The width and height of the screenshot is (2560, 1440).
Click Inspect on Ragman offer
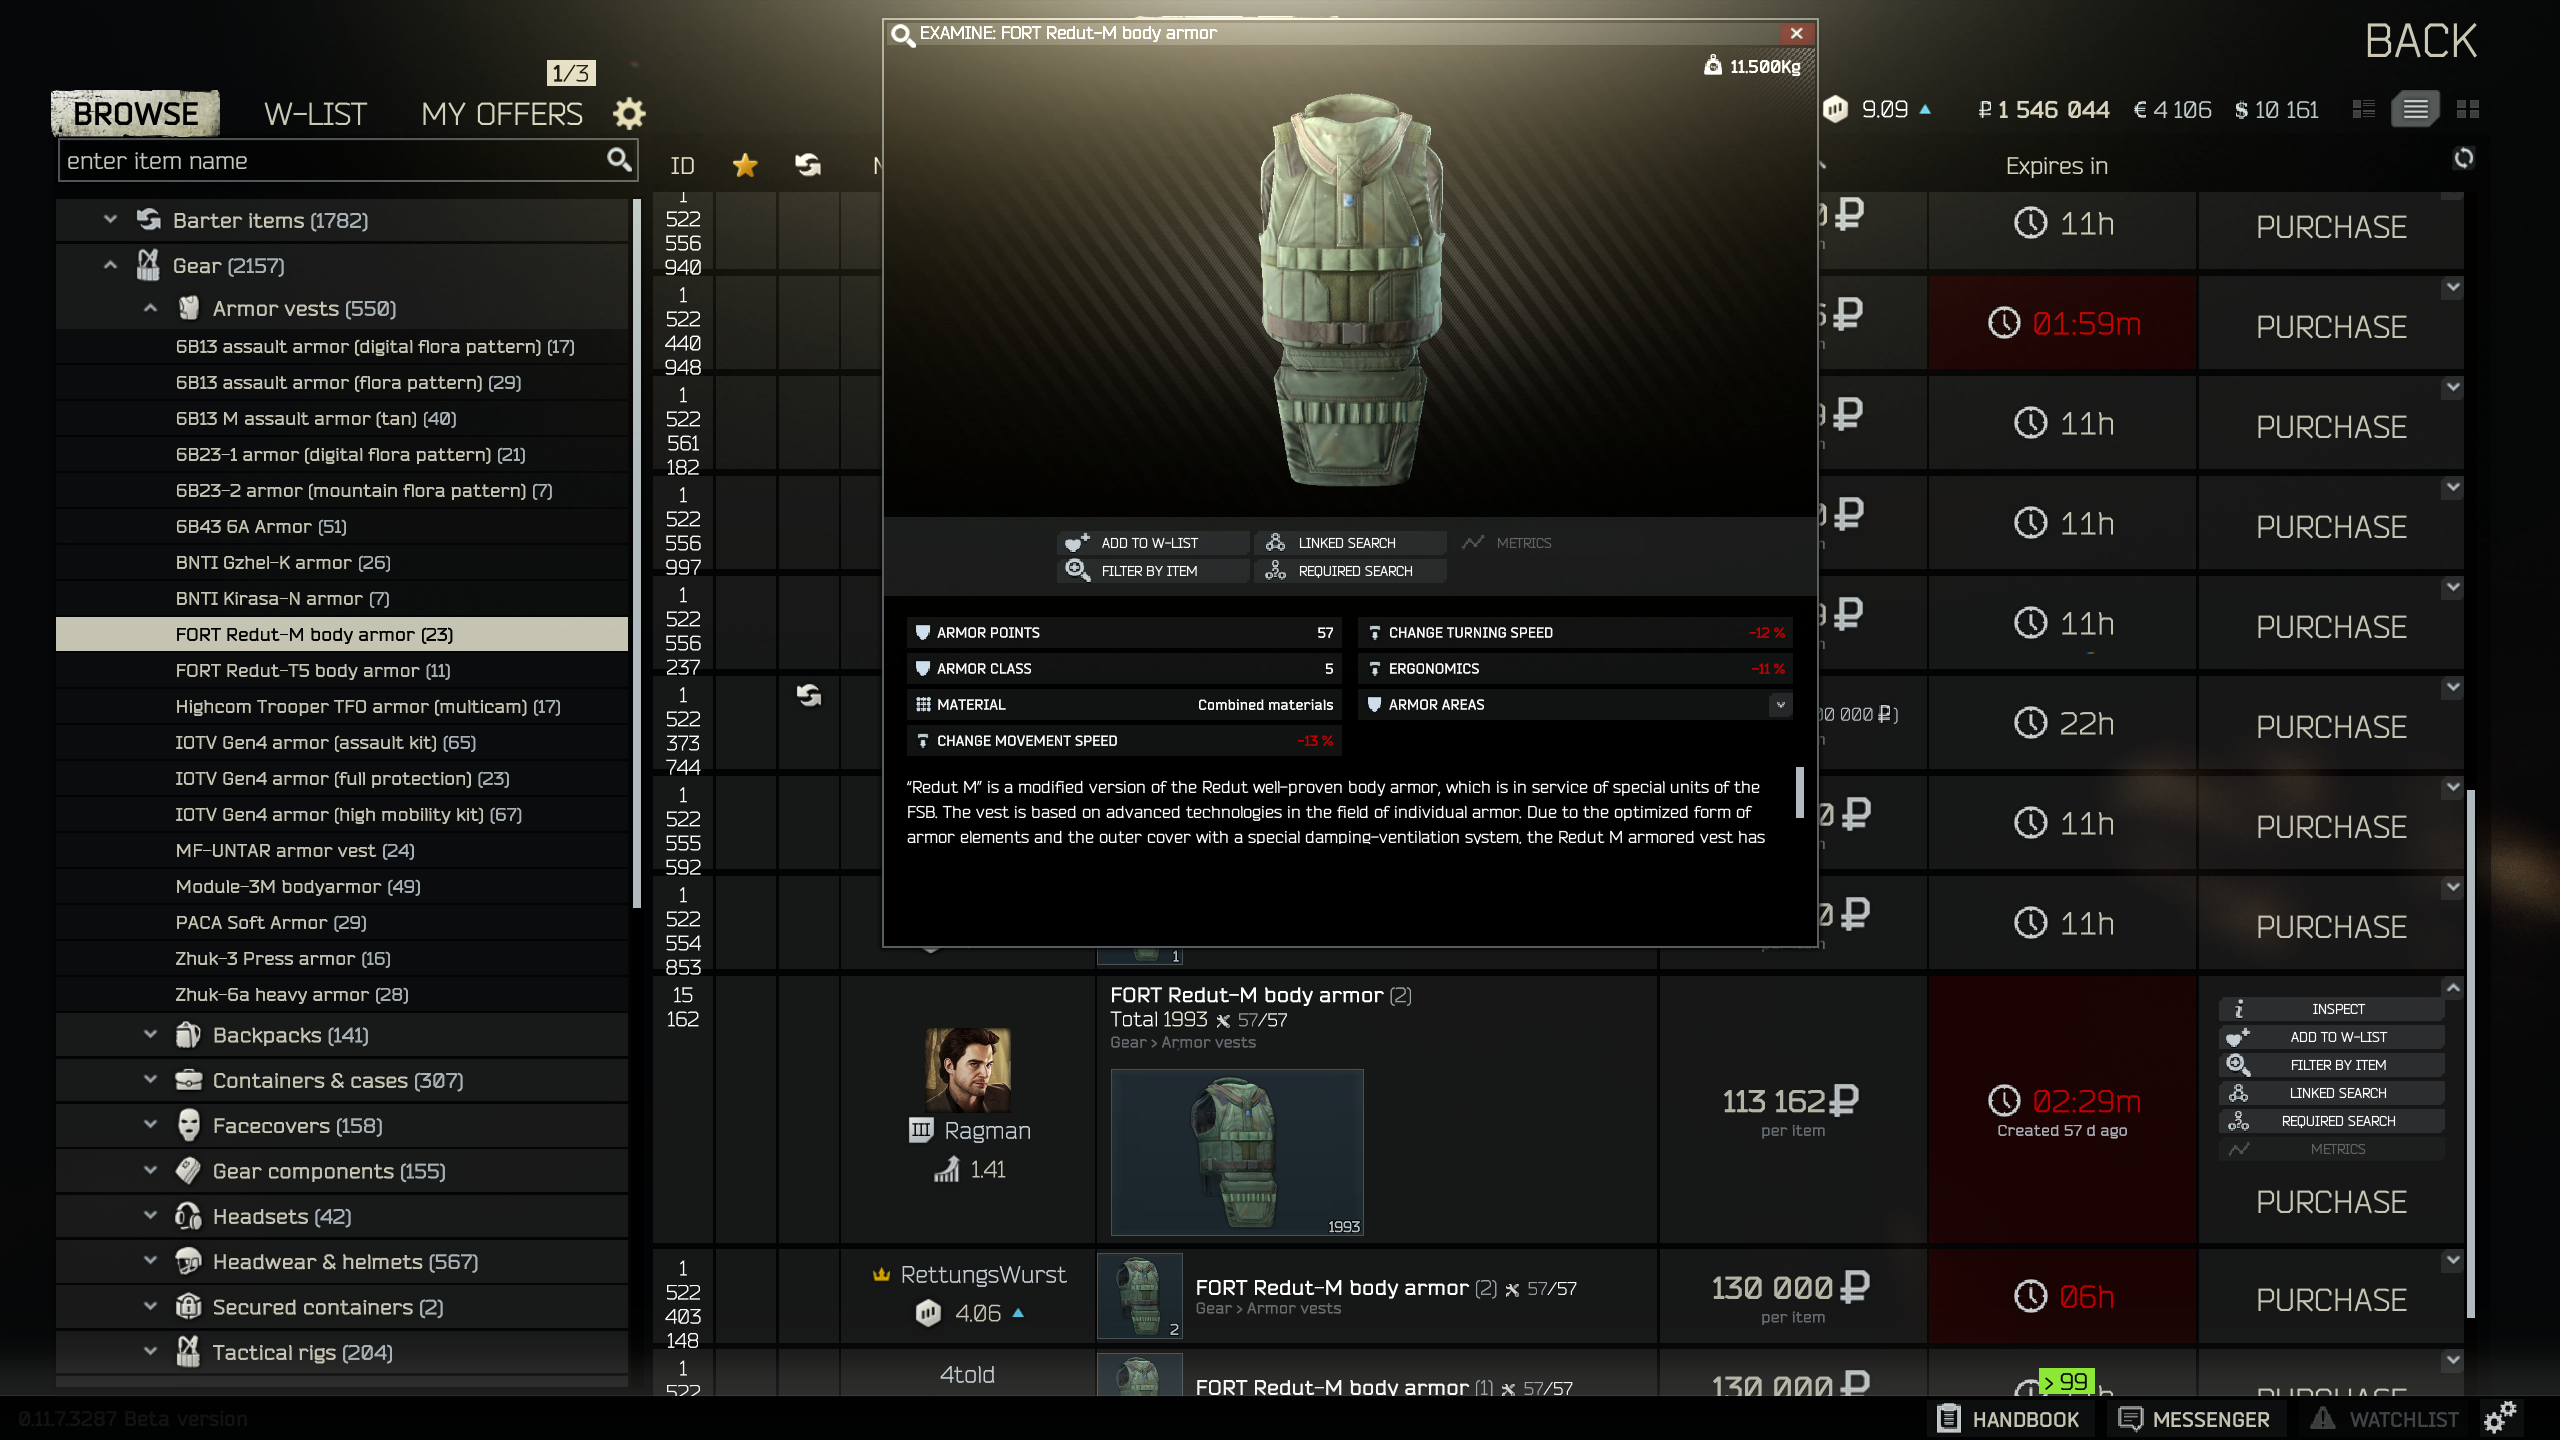(x=2332, y=1009)
